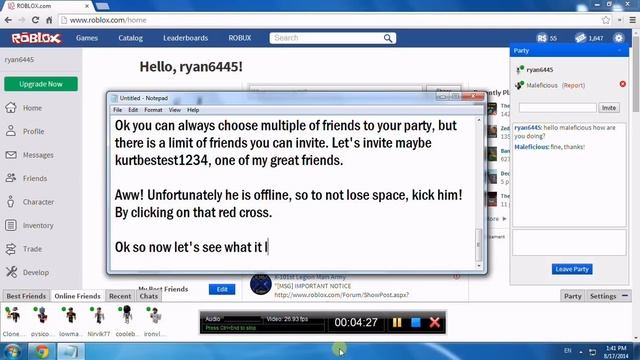The width and height of the screenshot is (640, 360).
Task: Click the Report link beside Maleficious
Action: coord(573,85)
